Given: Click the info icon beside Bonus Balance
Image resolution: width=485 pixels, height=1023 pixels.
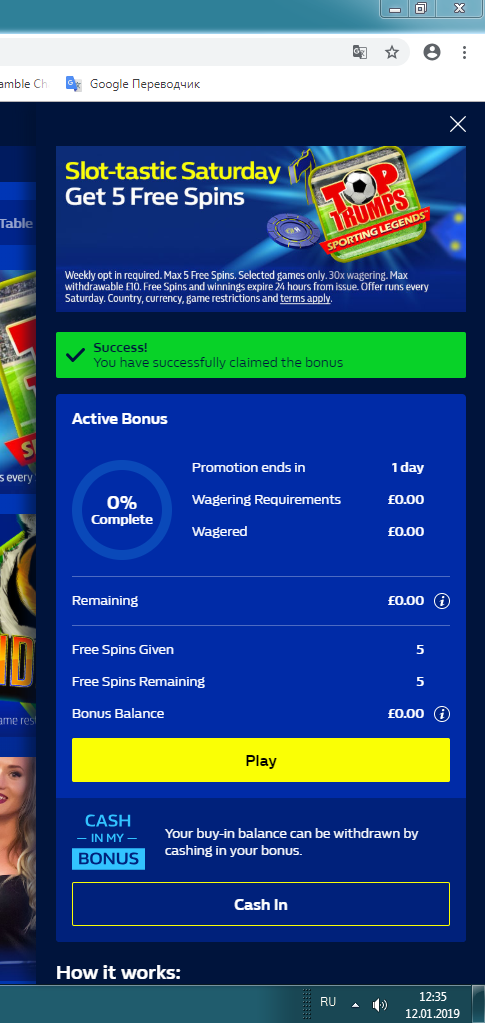Looking at the screenshot, I should pos(442,714).
